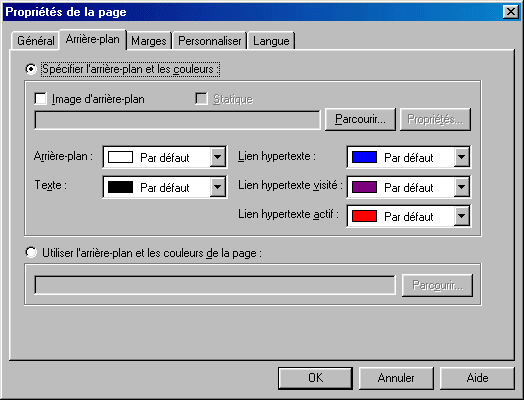
Task: Click Parcourir next to background image field
Action: point(360,119)
